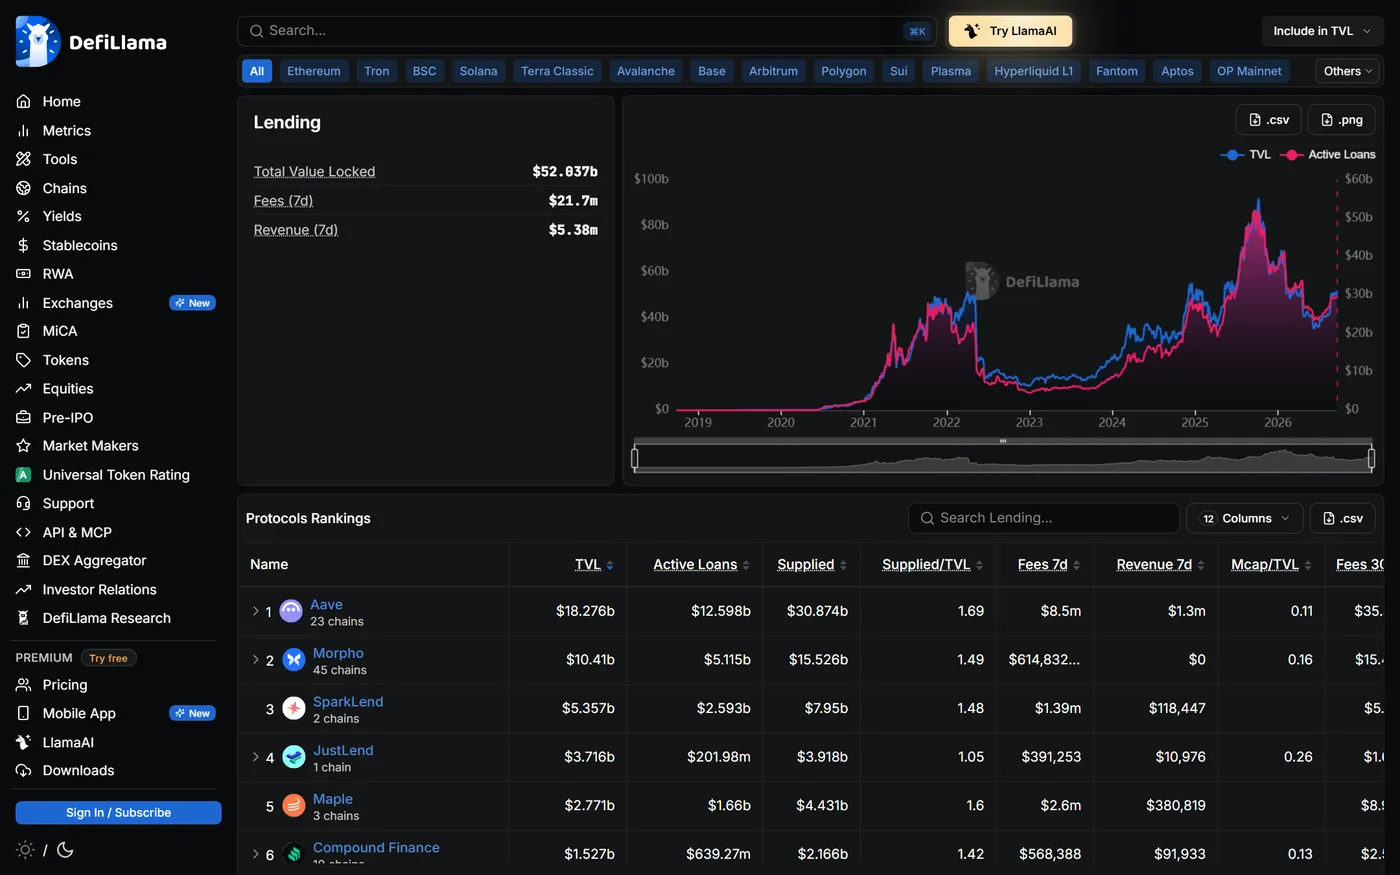Select the OP Mainnet chain tab
Viewport: 1400px width, 875px height.
click(x=1249, y=71)
